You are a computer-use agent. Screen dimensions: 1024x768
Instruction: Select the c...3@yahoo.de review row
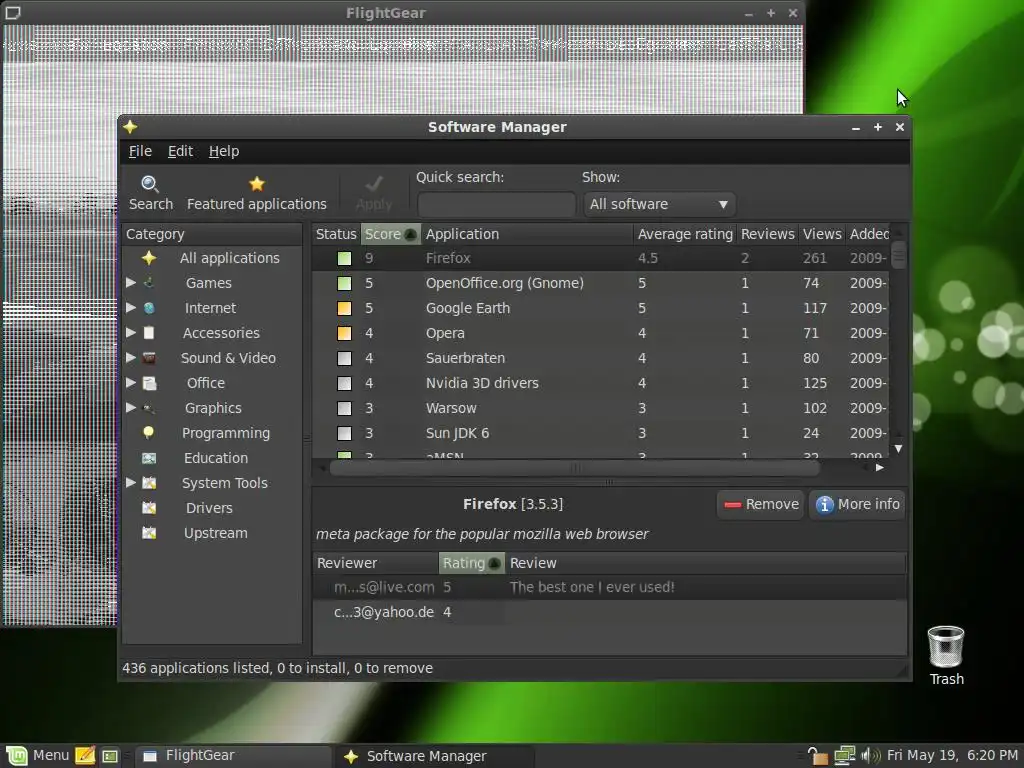click(609, 612)
